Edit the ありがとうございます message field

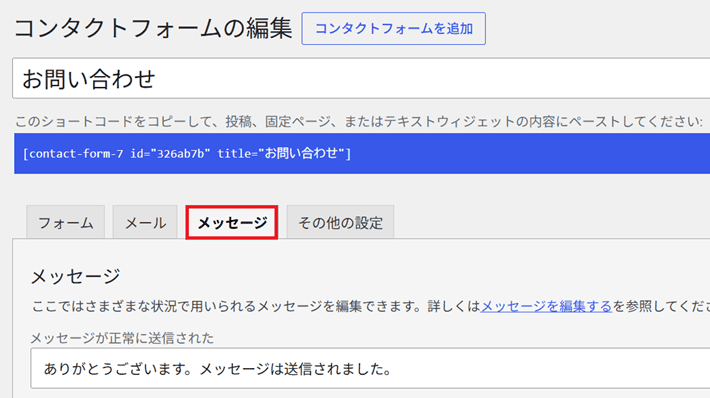pos(370,369)
